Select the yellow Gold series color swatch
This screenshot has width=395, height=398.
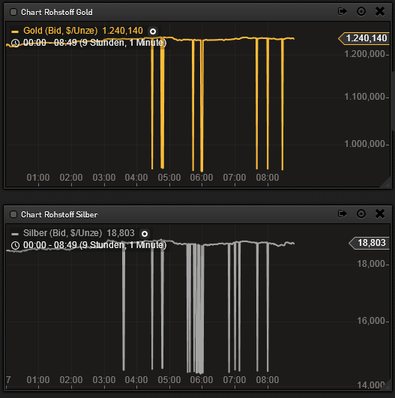15,32
